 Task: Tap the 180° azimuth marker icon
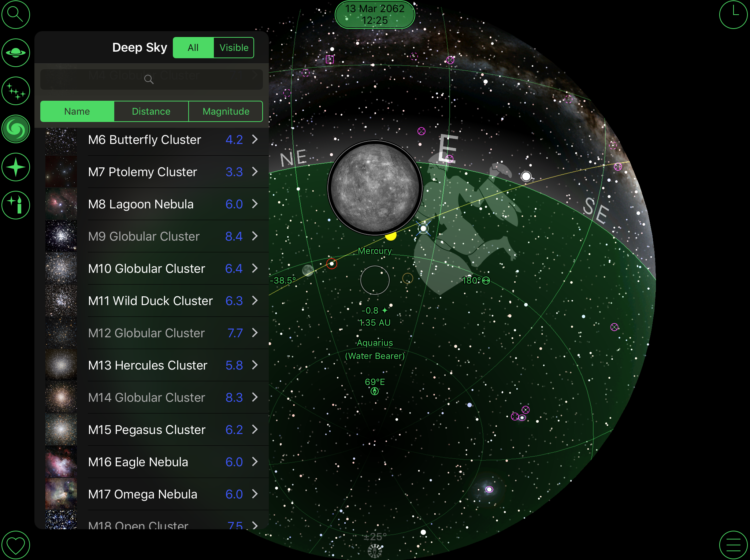click(486, 281)
